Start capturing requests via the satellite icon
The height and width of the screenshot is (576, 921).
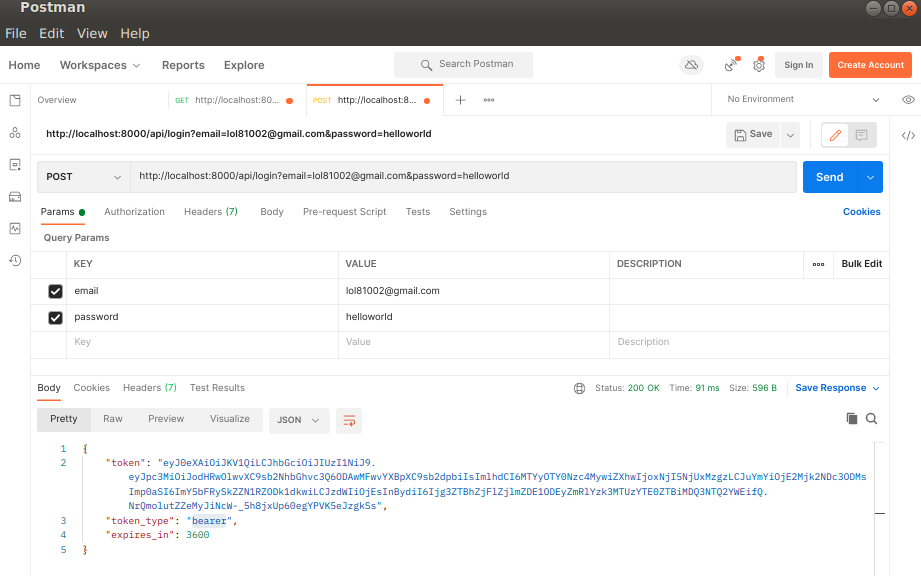click(x=729, y=64)
